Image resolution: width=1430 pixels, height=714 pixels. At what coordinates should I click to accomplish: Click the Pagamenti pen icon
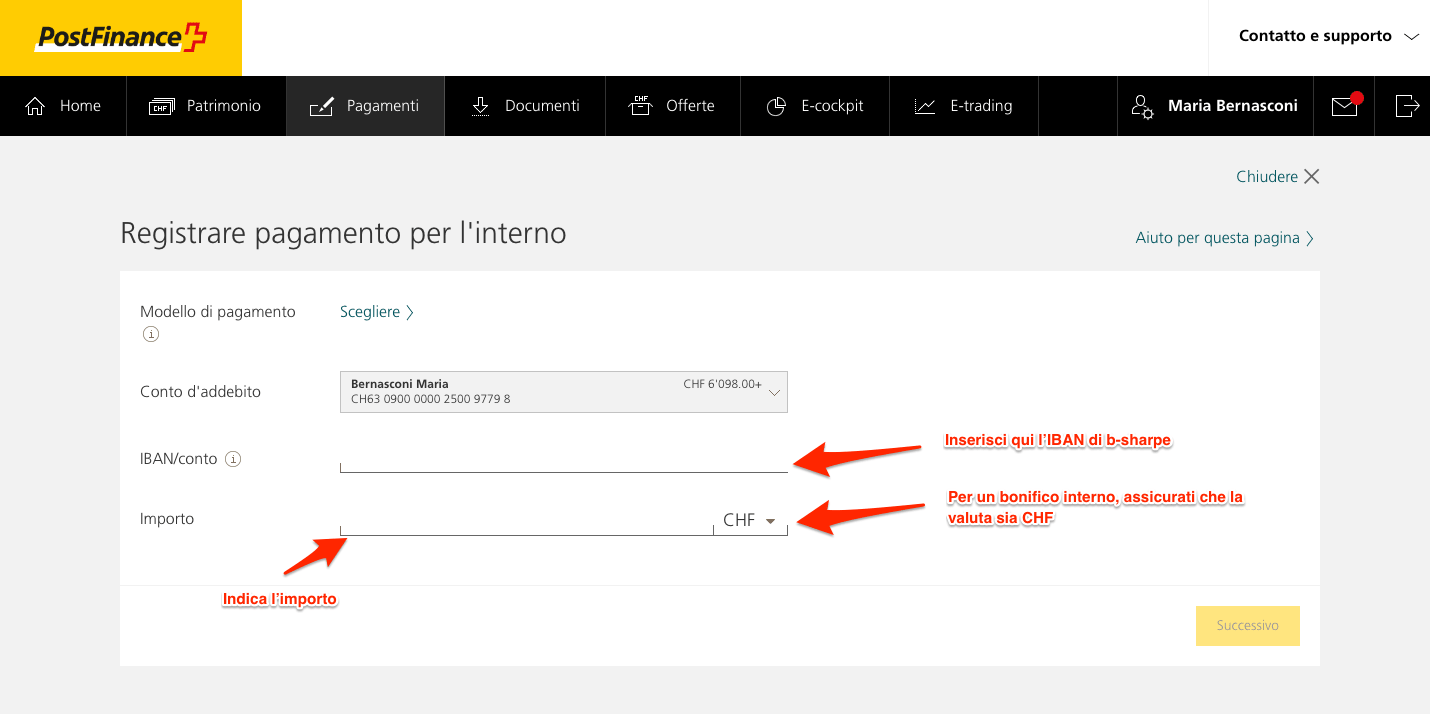[321, 106]
